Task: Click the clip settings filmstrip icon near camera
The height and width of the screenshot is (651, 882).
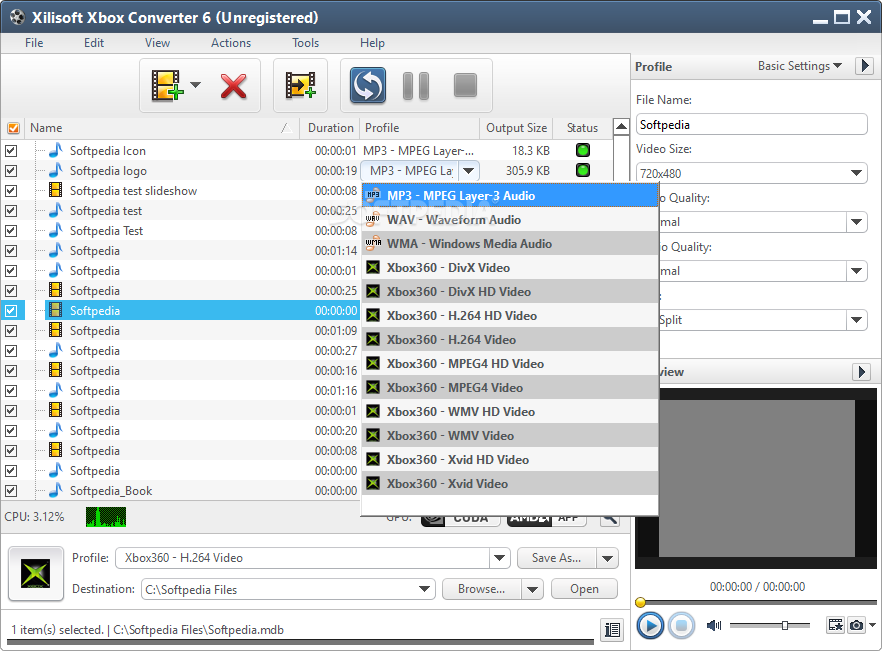Action: (835, 625)
